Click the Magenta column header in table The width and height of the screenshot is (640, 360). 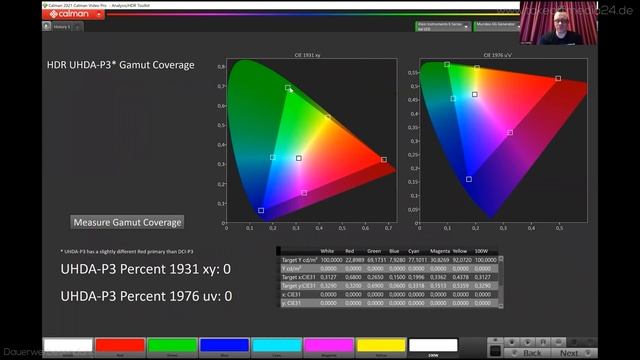click(x=440, y=251)
